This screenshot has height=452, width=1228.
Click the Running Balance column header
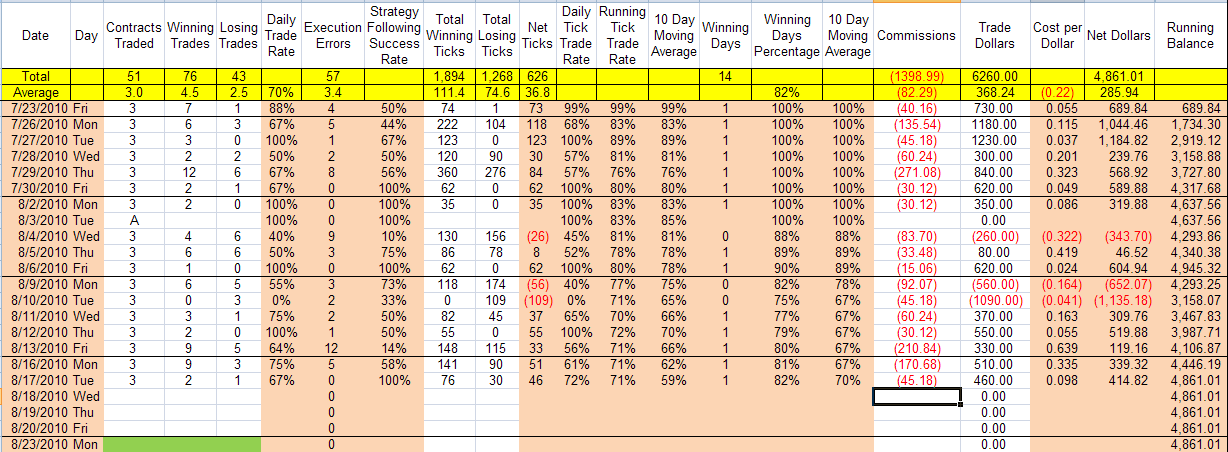[1189, 35]
